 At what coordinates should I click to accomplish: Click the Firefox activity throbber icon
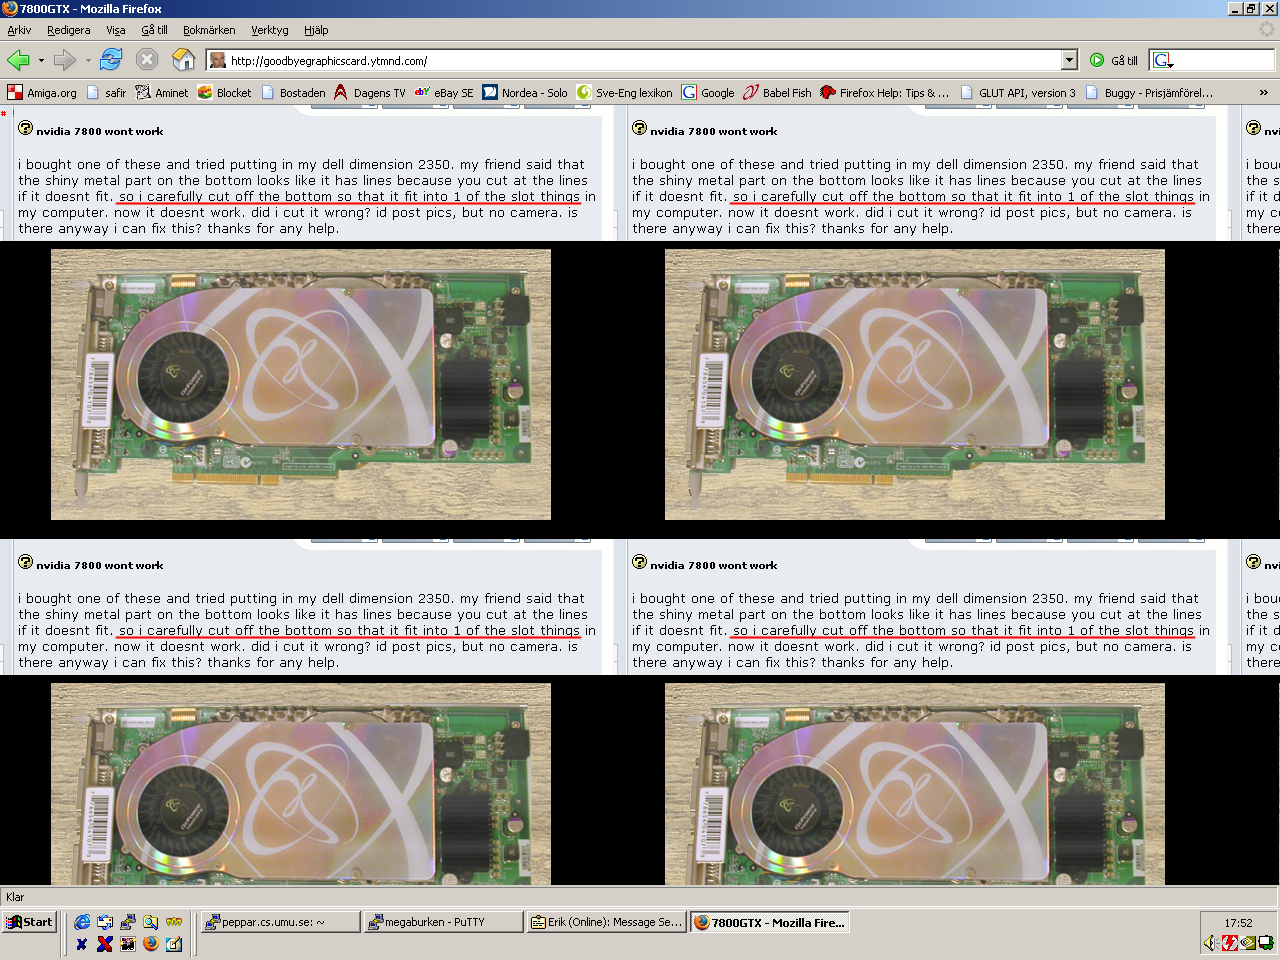(1267, 30)
